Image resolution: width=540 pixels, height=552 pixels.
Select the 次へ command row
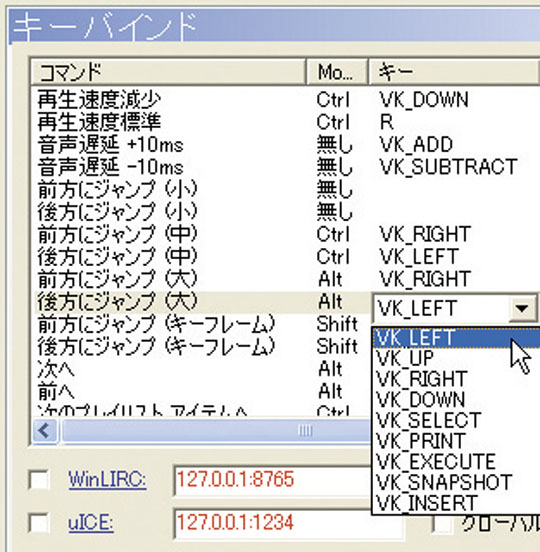[x=202, y=369]
